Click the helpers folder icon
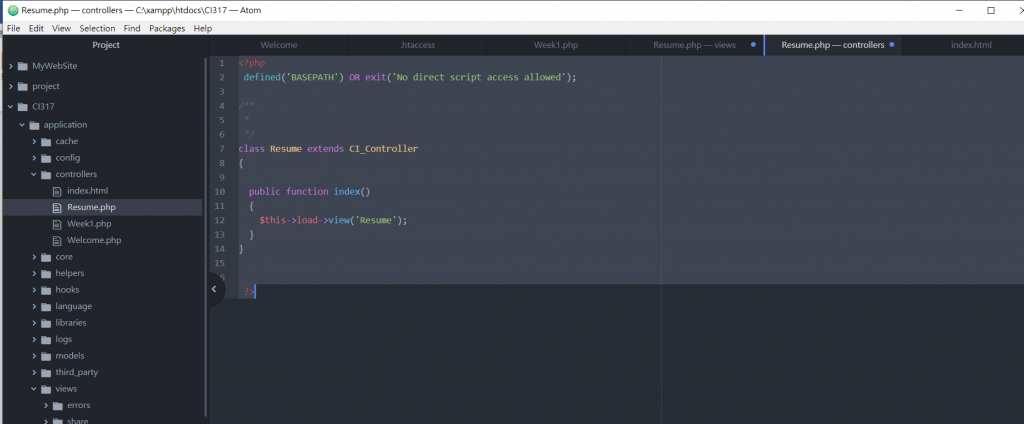The image size is (1024, 424). 46,273
